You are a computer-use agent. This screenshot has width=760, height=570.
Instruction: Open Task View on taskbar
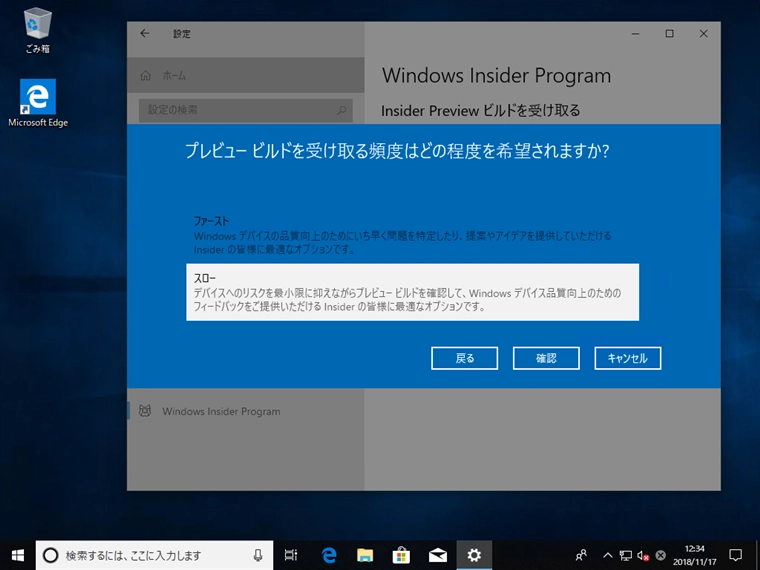pyautogui.click(x=291, y=555)
